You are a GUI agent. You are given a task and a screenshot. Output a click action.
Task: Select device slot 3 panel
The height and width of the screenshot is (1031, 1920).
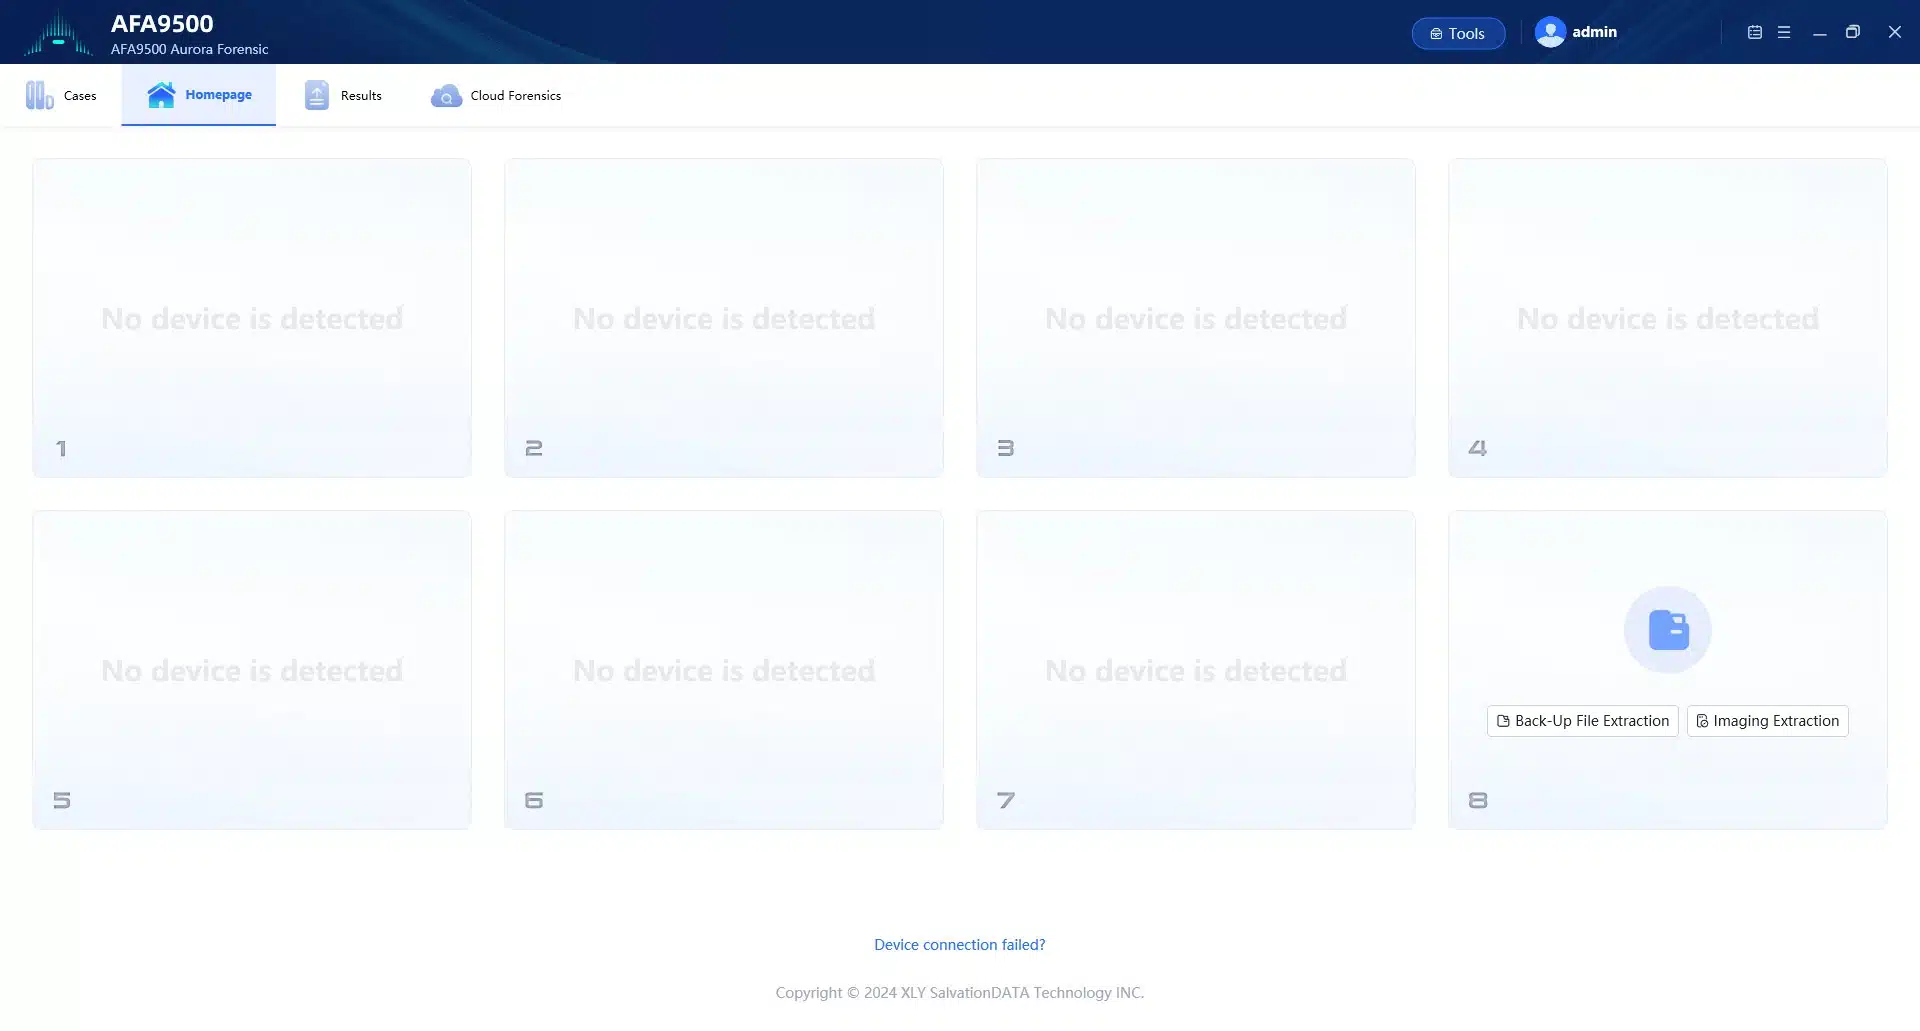pyautogui.click(x=1196, y=318)
